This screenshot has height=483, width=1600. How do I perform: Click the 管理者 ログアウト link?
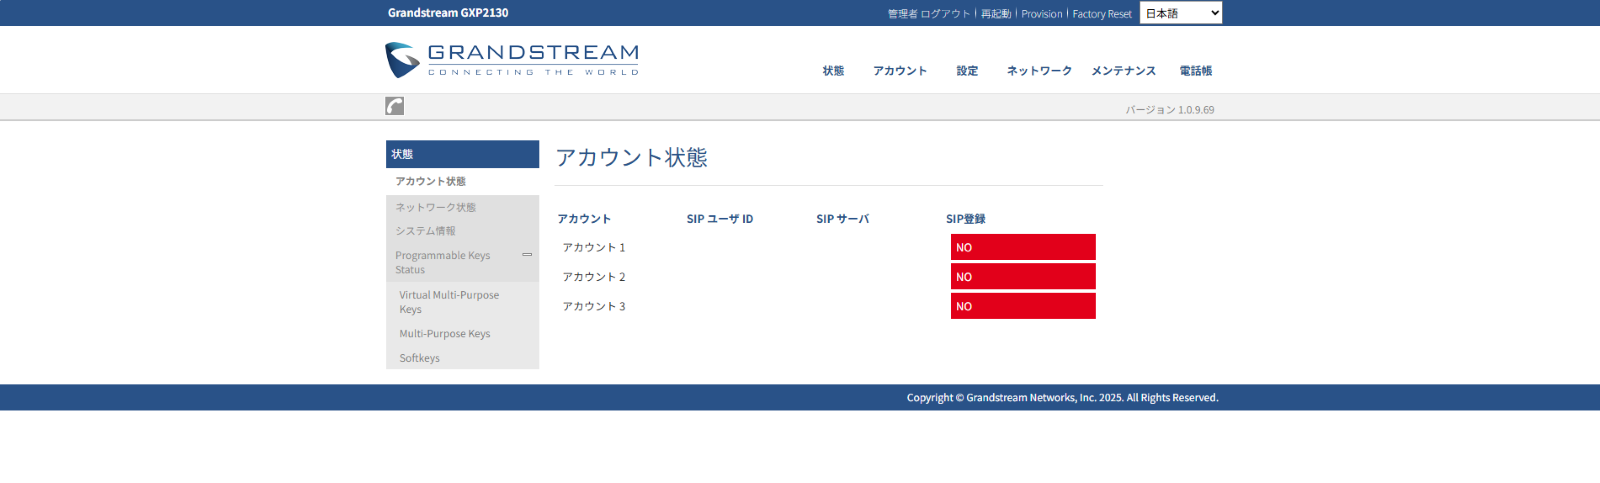point(929,14)
